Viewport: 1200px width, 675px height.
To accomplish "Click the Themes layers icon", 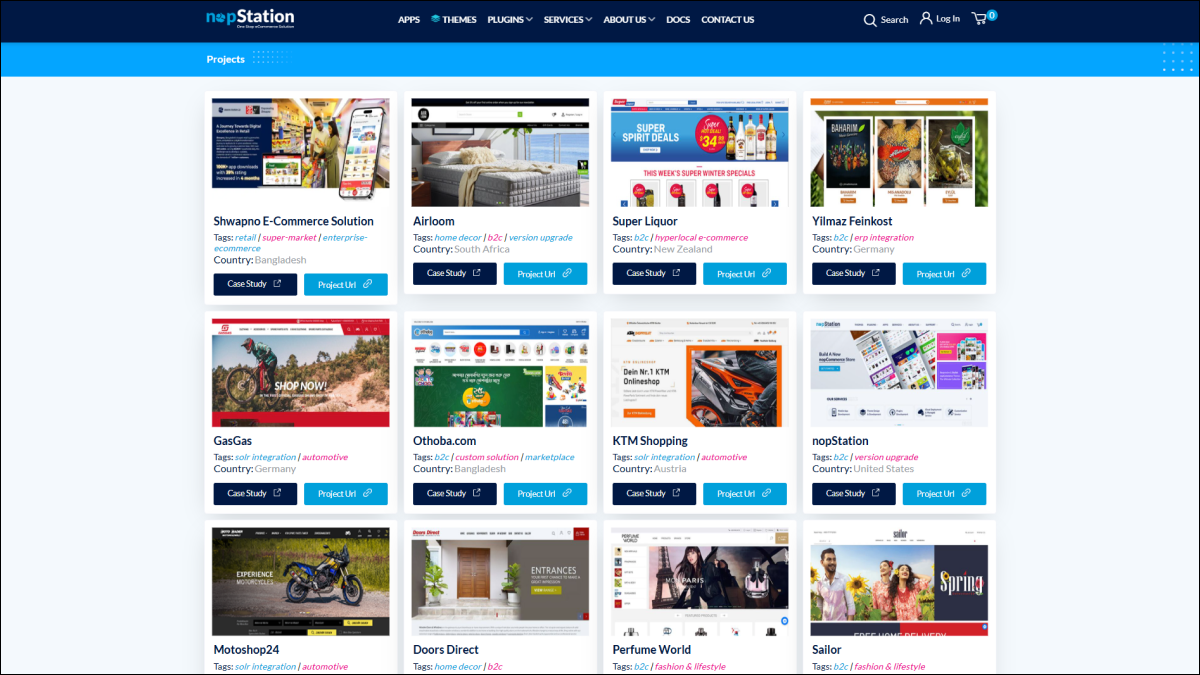I will coord(436,19).
